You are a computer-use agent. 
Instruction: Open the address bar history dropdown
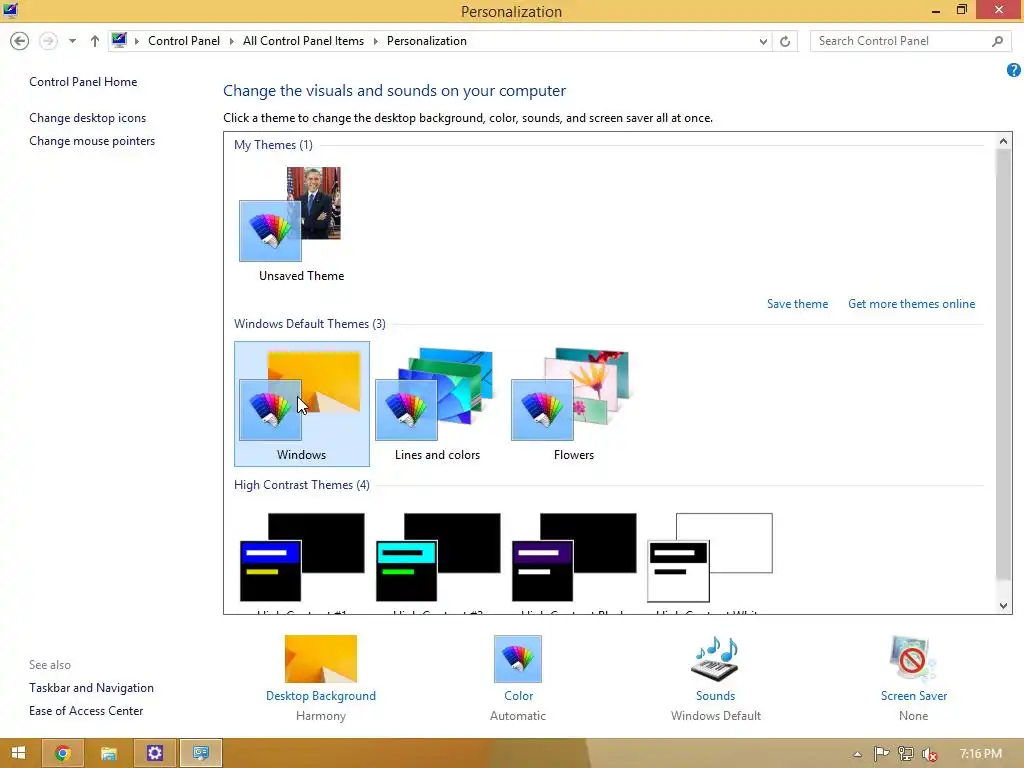coord(763,42)
